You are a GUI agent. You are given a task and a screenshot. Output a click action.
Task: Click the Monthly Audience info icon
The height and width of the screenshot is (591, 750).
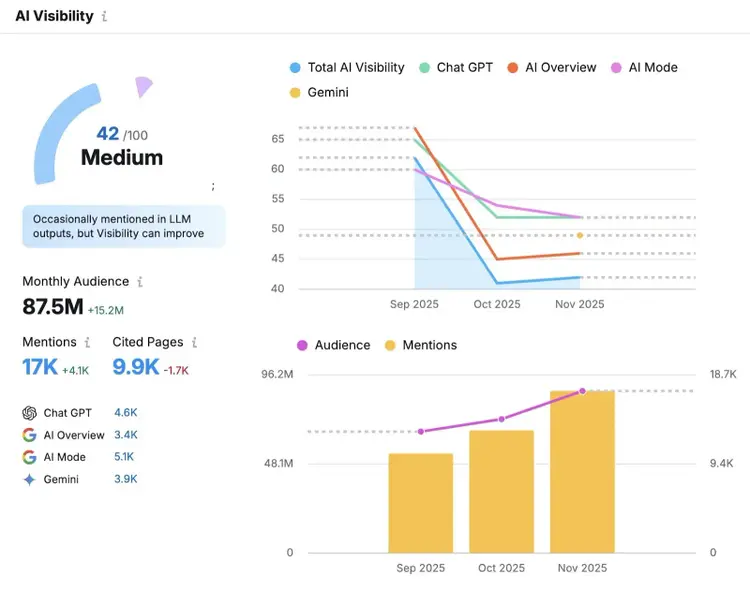140,282
